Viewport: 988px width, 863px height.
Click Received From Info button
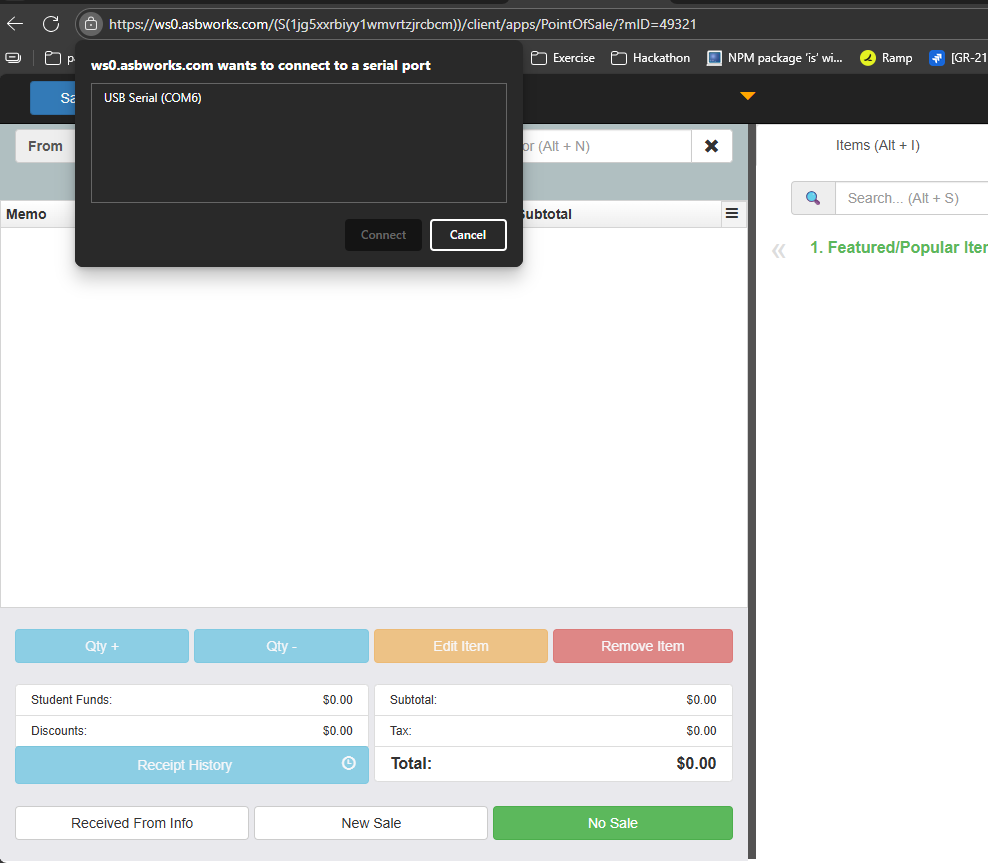pos(132,823)
